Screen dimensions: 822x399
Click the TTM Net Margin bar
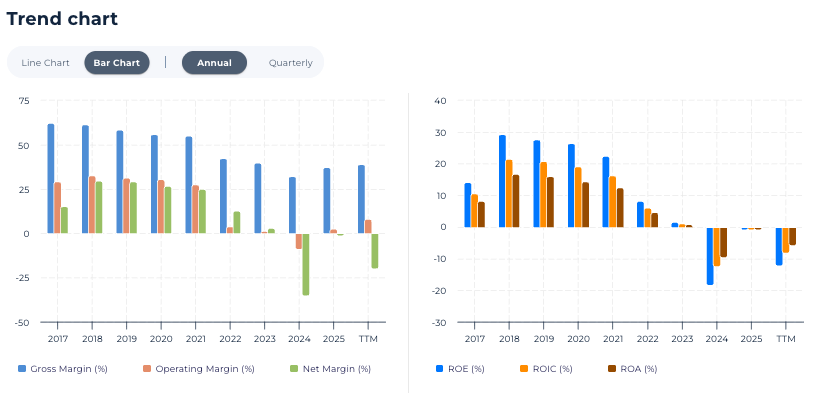coord(375,251)
